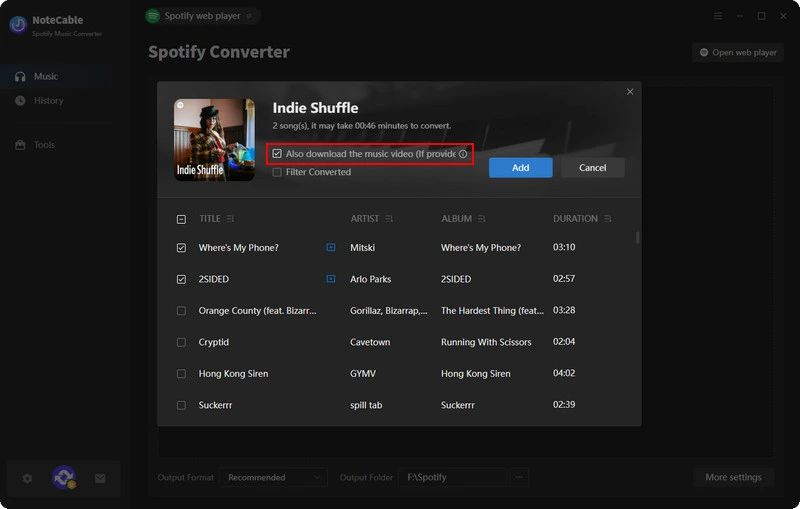The width and height of the screenshot is (800, 509).
Task: Check the Suckerrr song checkbox
Action: point(181,405)
